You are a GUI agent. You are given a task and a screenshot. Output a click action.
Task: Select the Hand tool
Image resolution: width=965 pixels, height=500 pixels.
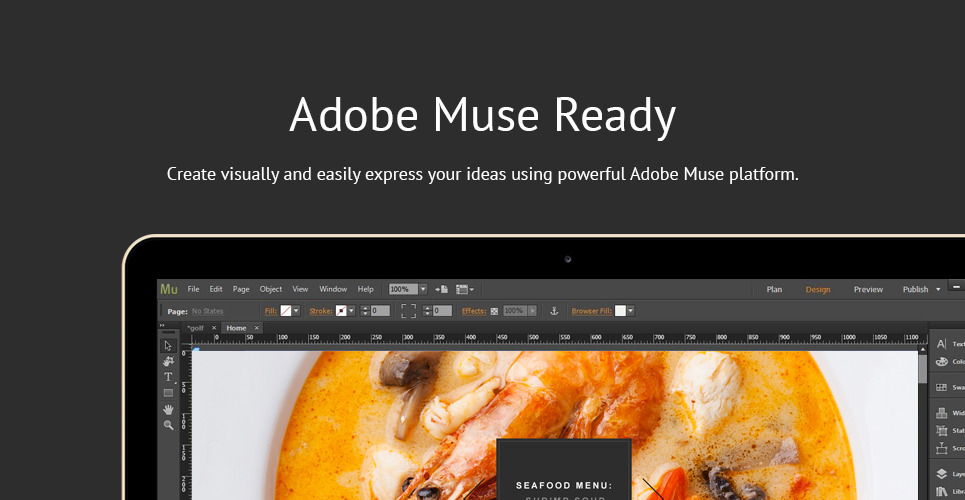click(168, 409)
